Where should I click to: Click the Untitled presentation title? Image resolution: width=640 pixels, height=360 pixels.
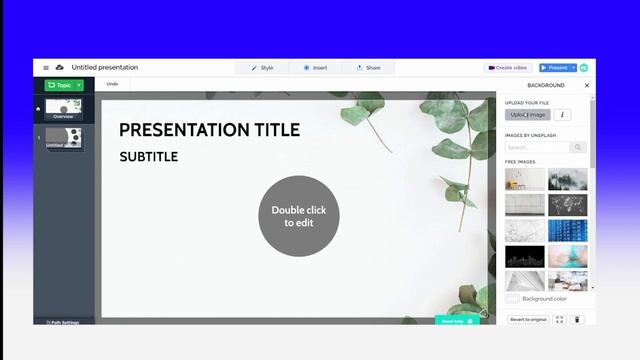105,67
